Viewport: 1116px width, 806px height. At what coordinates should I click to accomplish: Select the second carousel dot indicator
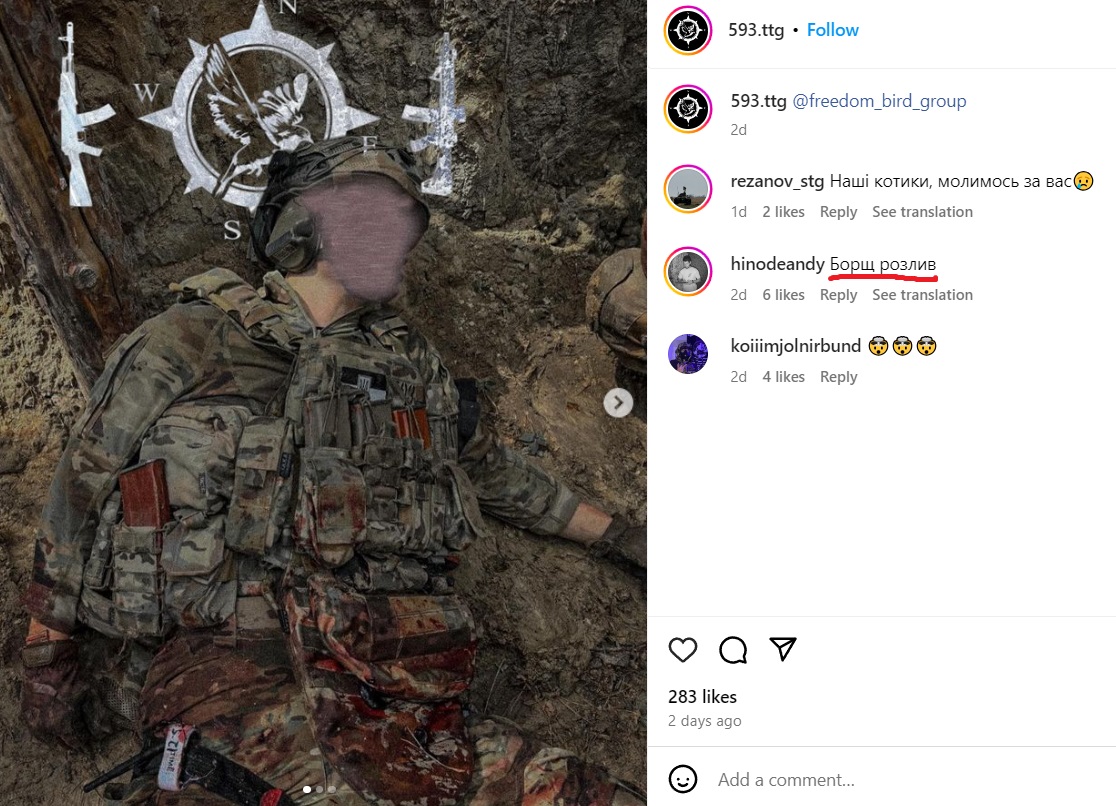coord(320,789)
